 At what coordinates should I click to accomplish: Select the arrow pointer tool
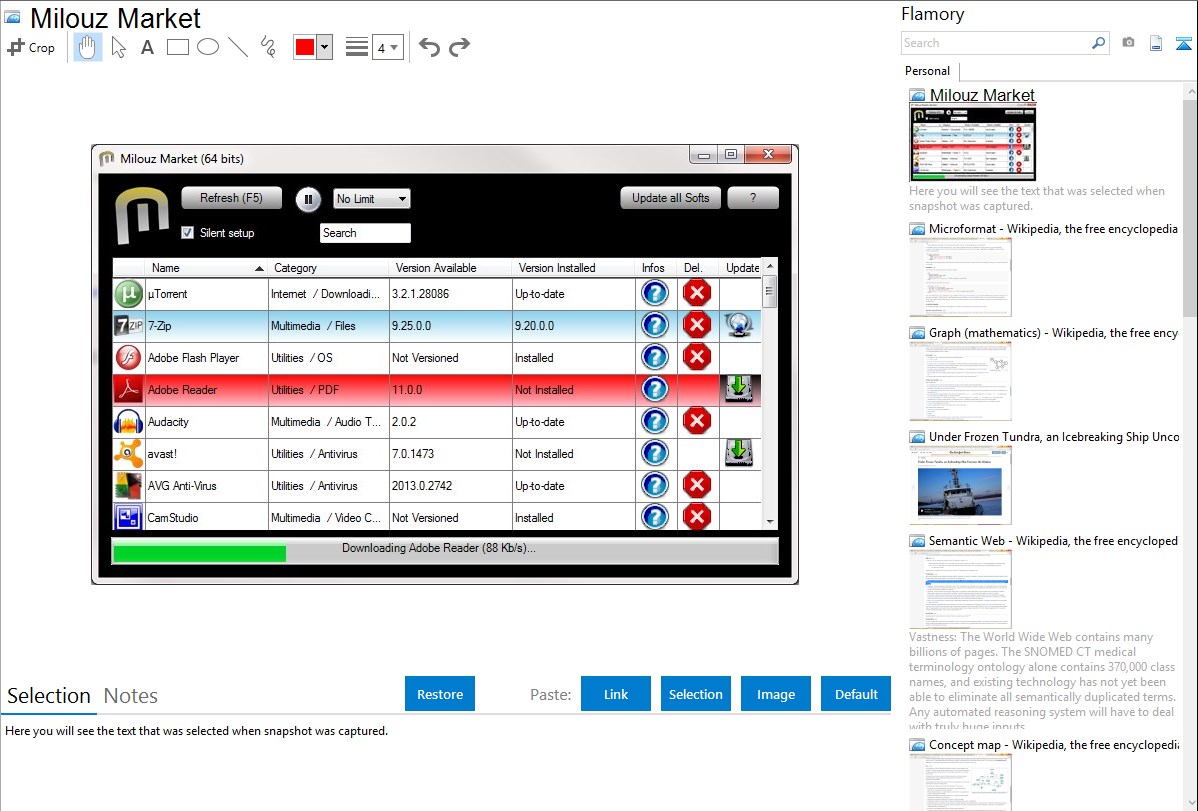pos(118,47)
